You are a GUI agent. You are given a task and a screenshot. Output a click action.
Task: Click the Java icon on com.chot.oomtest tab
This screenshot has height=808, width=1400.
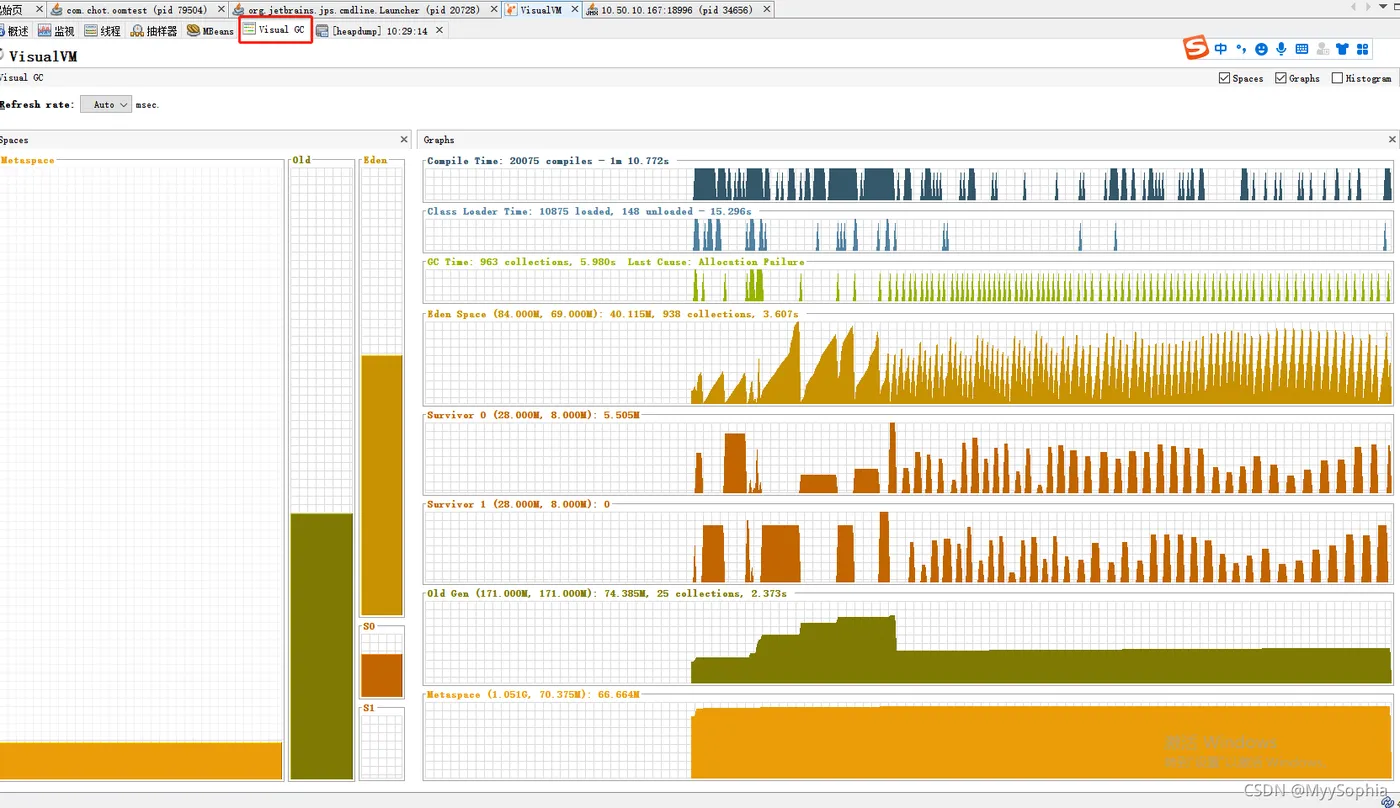56,9
